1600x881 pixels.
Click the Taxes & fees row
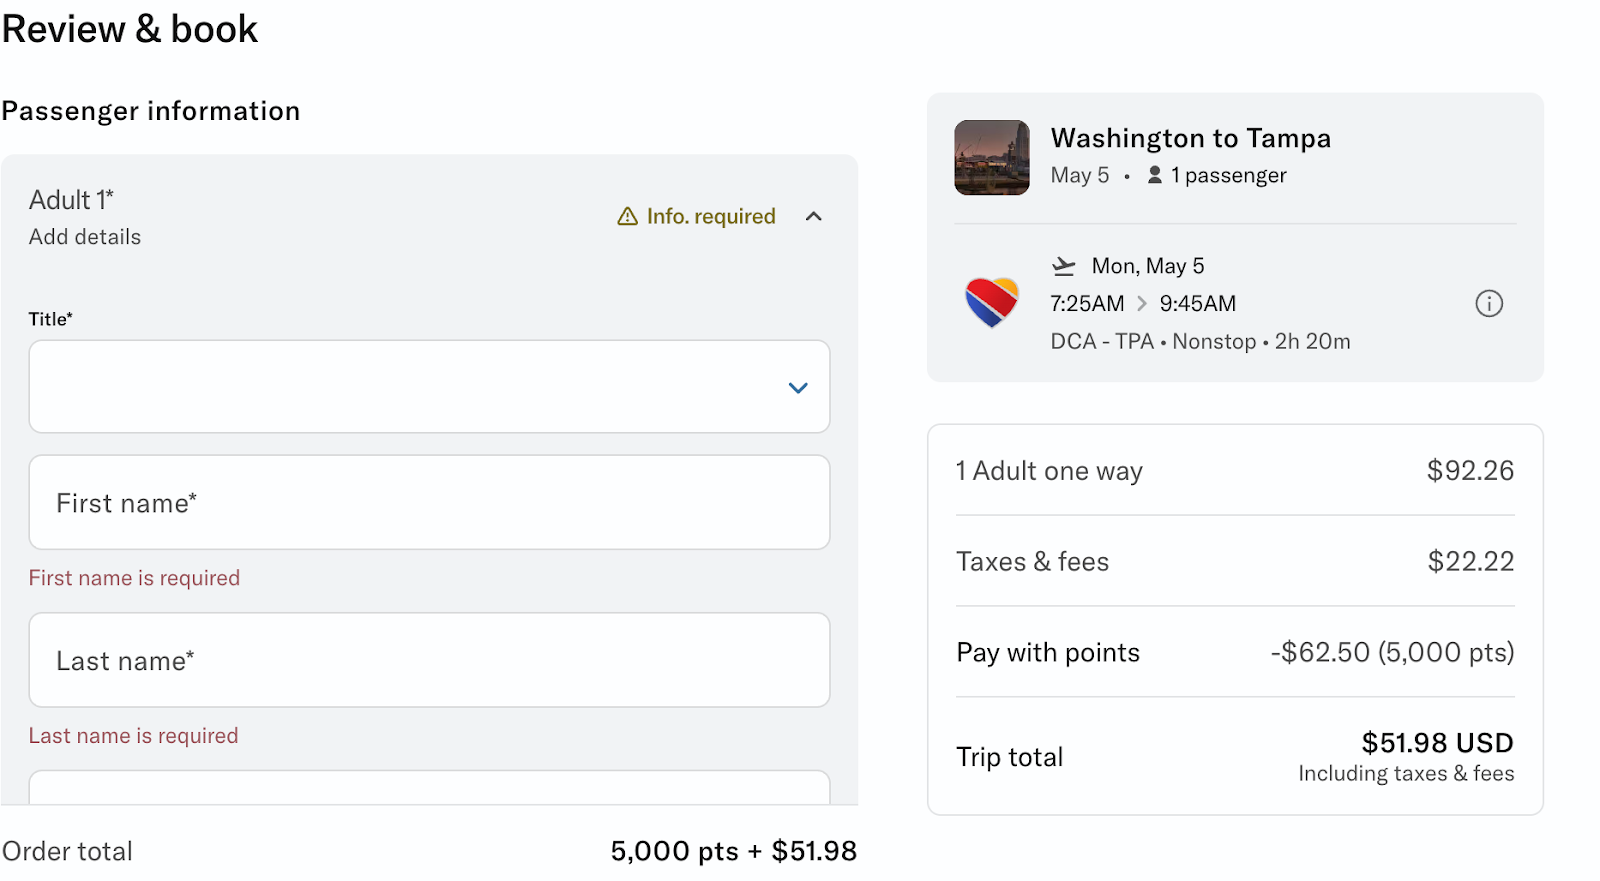tap(1235, 561)
